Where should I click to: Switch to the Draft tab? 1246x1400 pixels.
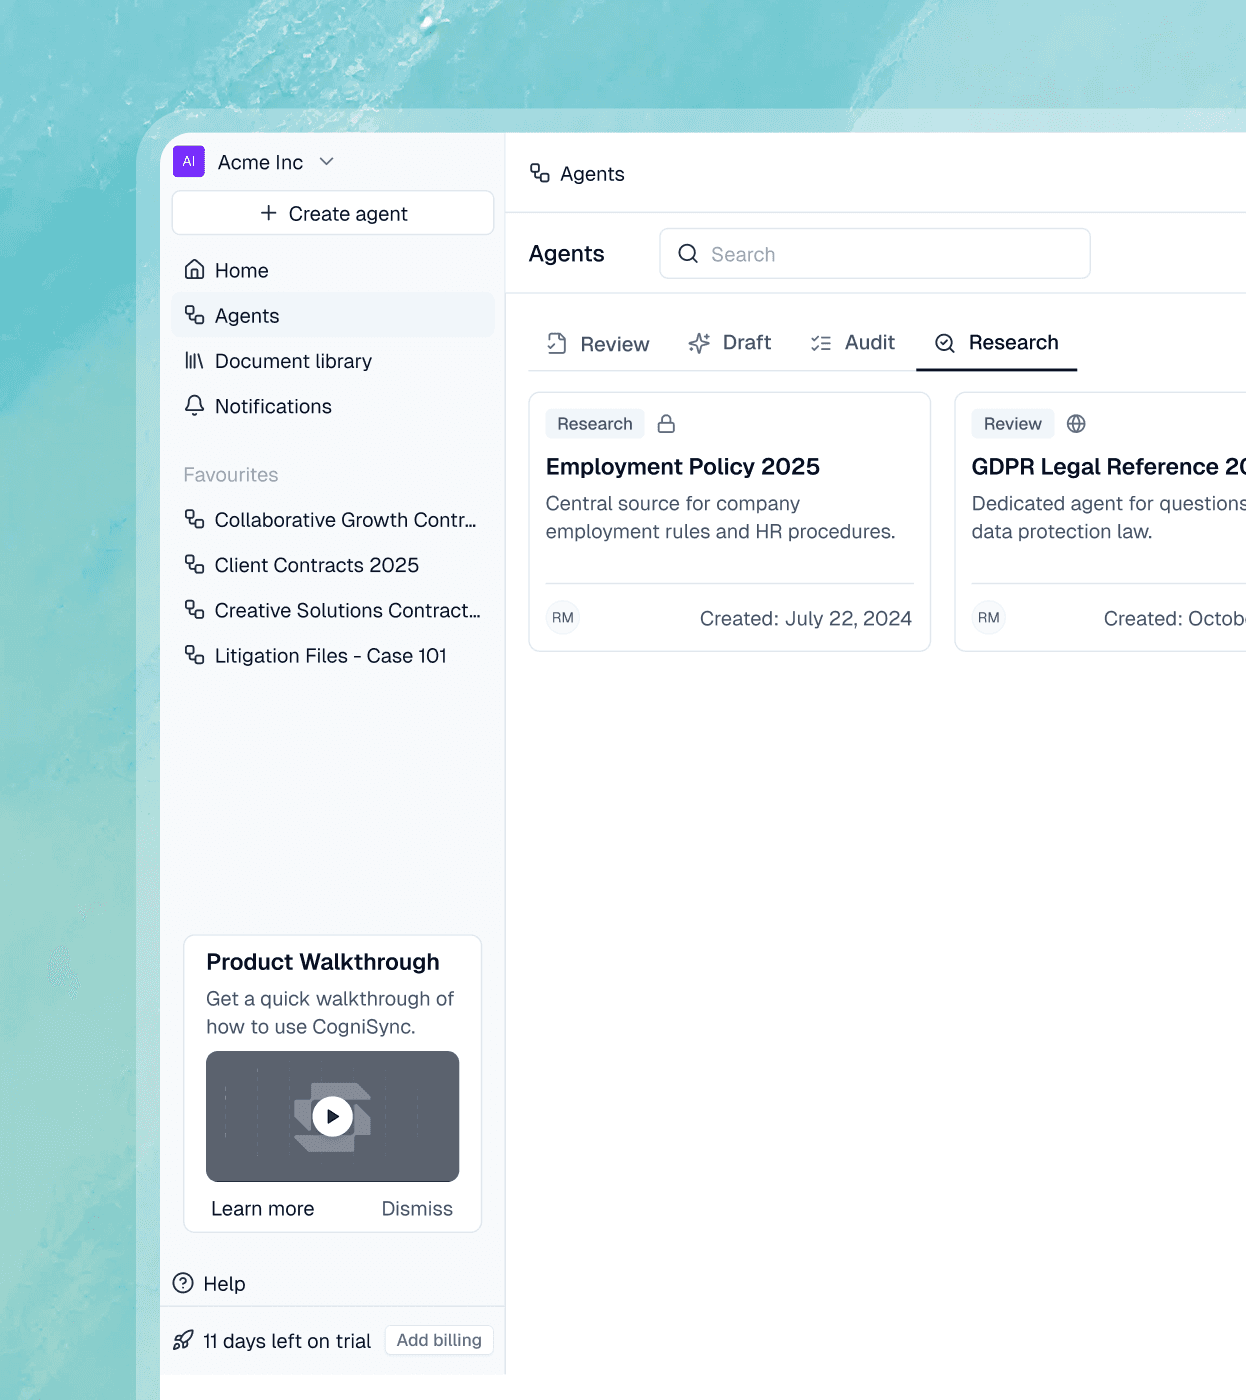(x=730, y=343)
